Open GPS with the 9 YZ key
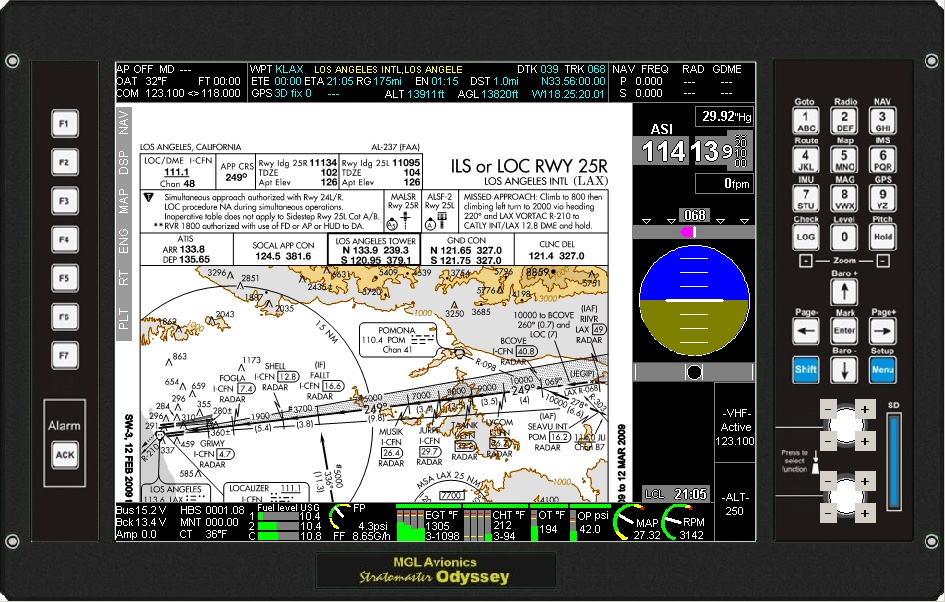 click(882, 198)
